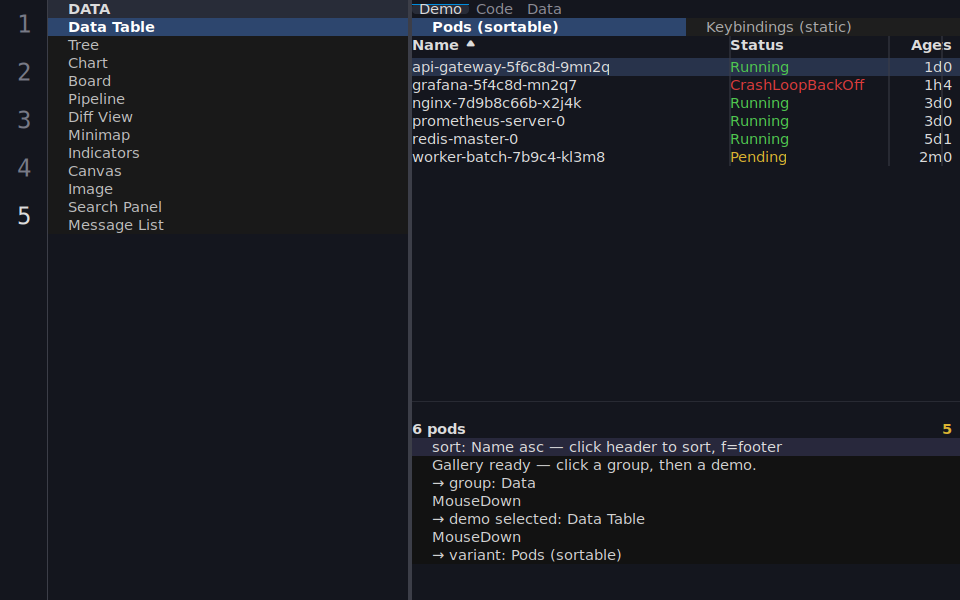Choose the Pipeline demo
Image resolution: width=960 pixels, height=600 pixels.
tap(228, 99)
